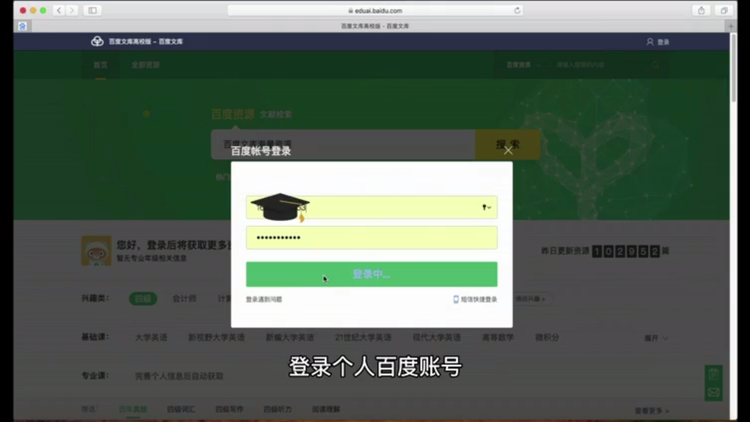The height and width of the screenshot is (422, 750).
Task: Click the 修改兴趣 button
Action: (x=530, y=299)
